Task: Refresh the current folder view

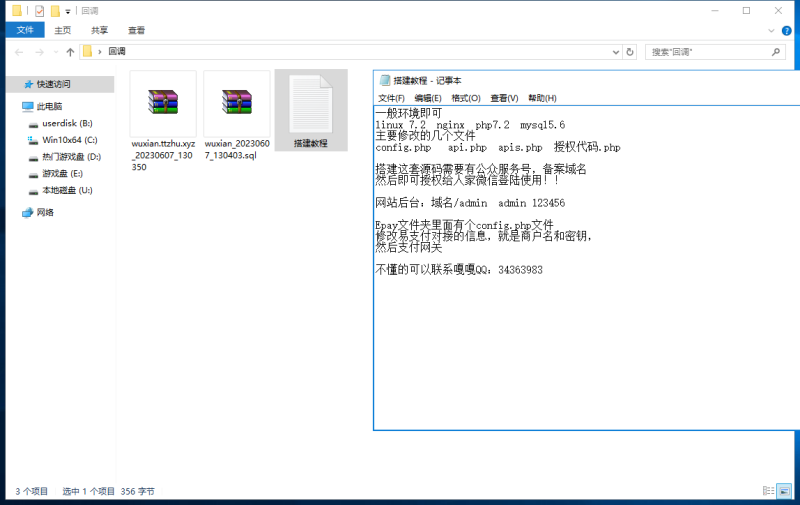Action: click(629, 51)
